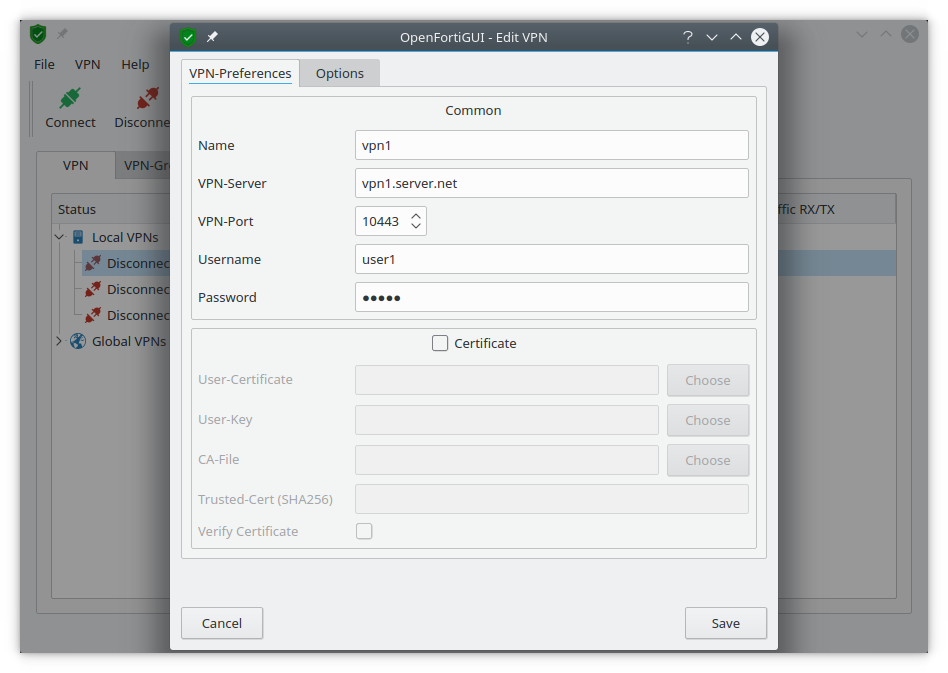Toggle the Verify Certificate checkbox
Image resolution: width=948 pixels, height=673 pixels.
pyautogui.click(x=364, y=531)
